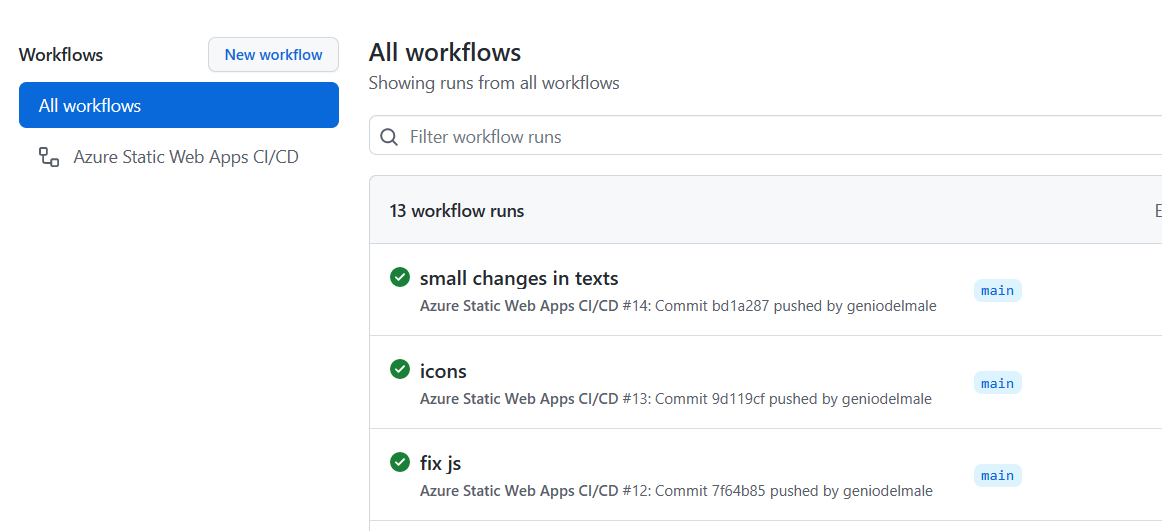
Task: Click the green success check for fix js run
Action: click(400, 462)
